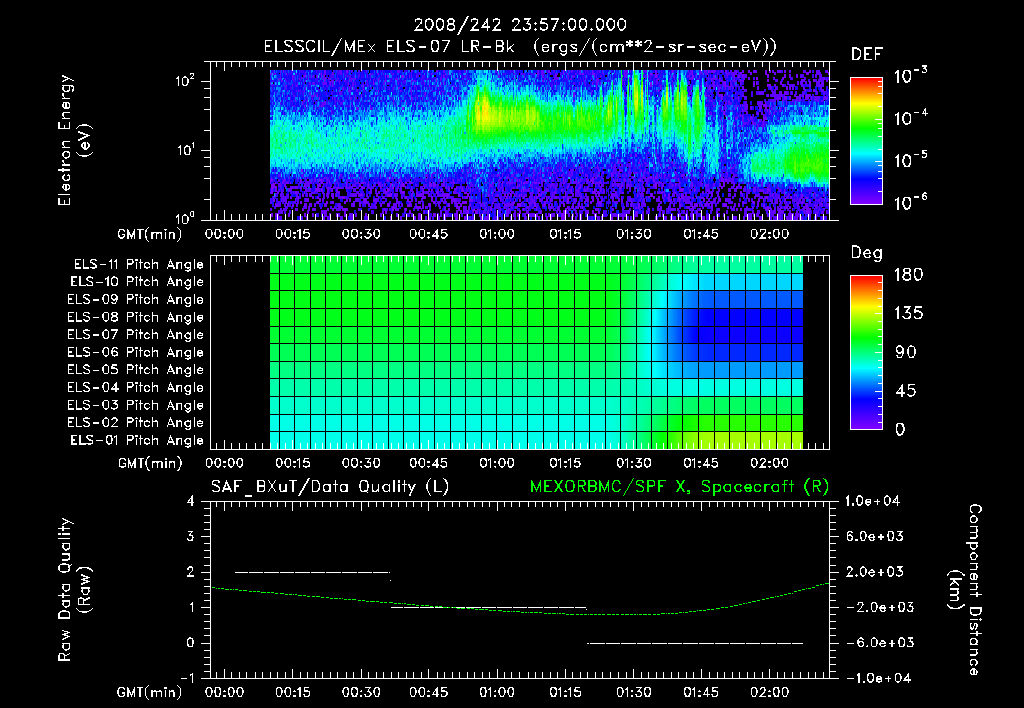Image resolution: width=1024 pixels, height=708 pixels.
Task: Select the ELS-01 Pitch Angle row label
Action: coord(137,440)
